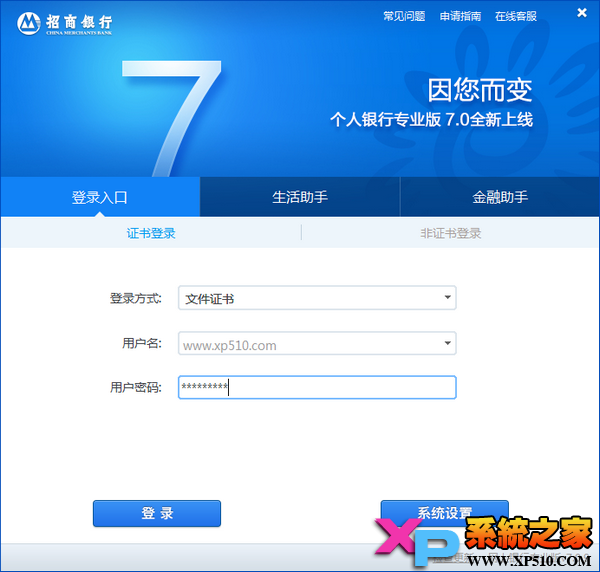This screenshot has width=600, height=572.
Task: Select the 证书登录 sub-tab
Action: tap(151, 233)
